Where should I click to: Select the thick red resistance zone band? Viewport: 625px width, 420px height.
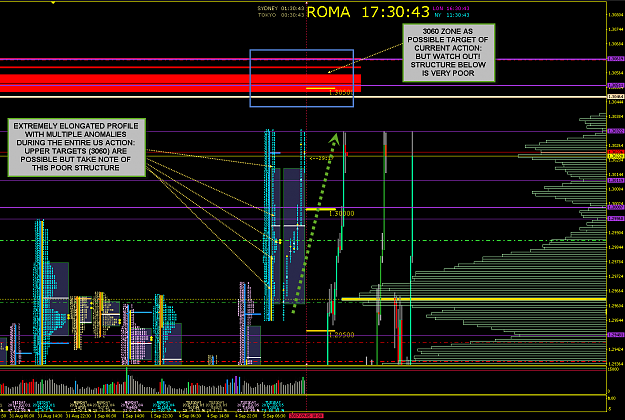[x=180, y=83]
